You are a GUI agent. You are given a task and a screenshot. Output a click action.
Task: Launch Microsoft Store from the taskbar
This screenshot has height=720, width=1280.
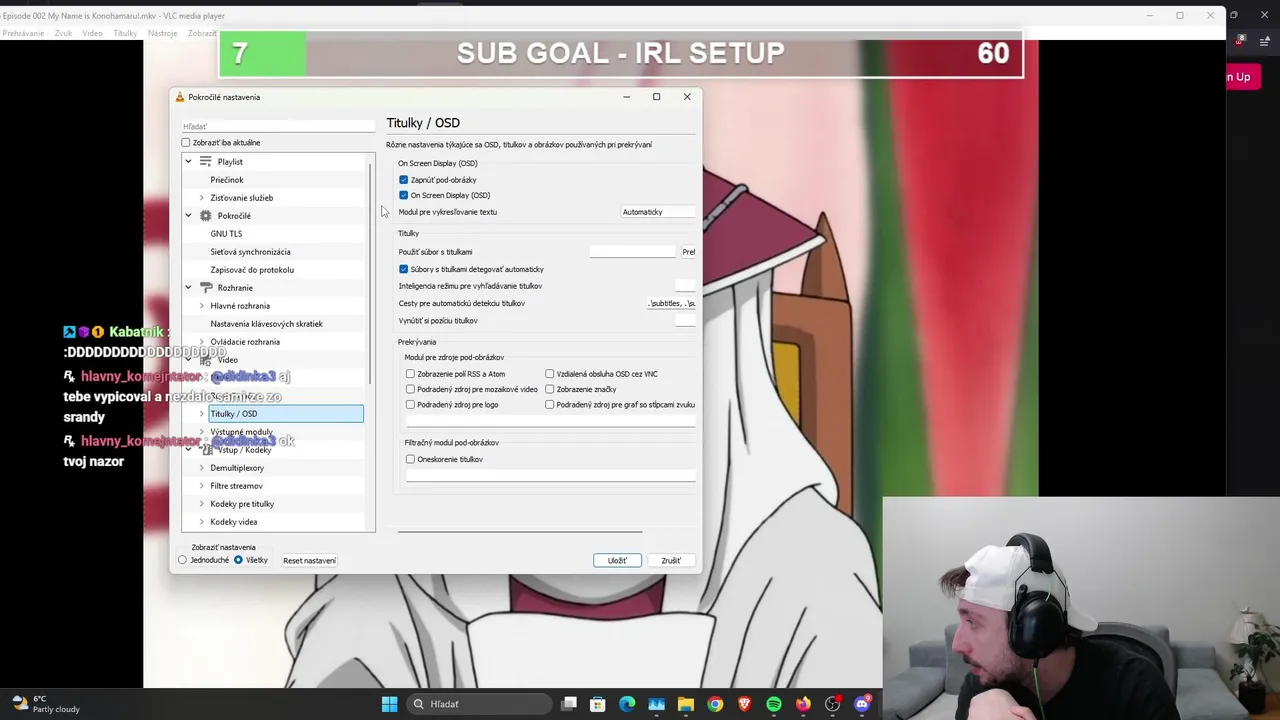(598, 704)
